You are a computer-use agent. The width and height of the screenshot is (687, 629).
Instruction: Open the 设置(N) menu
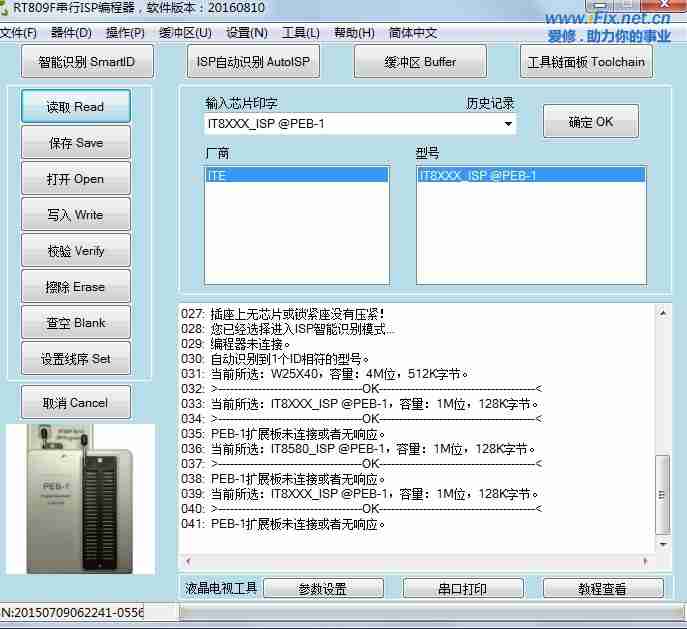coord(247,33)
